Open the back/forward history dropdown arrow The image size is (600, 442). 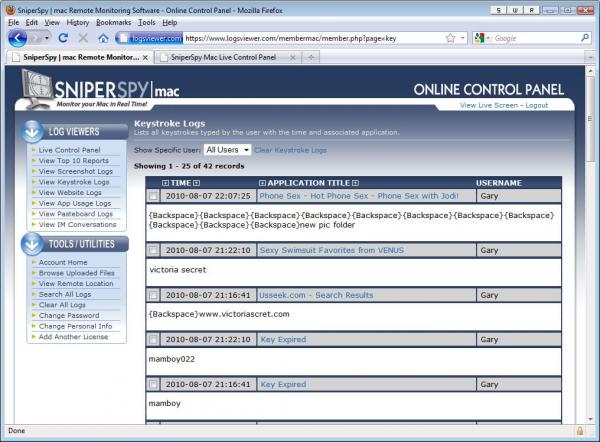tap(47, 38)
